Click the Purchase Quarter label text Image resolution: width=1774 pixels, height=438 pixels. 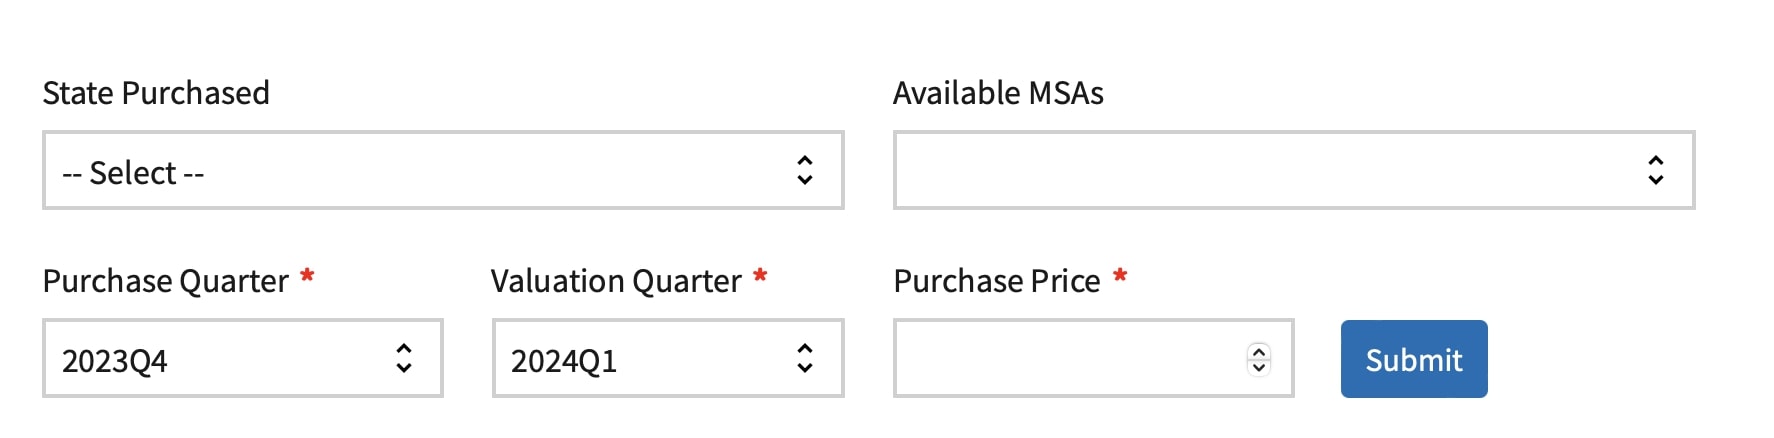(165, 281)
